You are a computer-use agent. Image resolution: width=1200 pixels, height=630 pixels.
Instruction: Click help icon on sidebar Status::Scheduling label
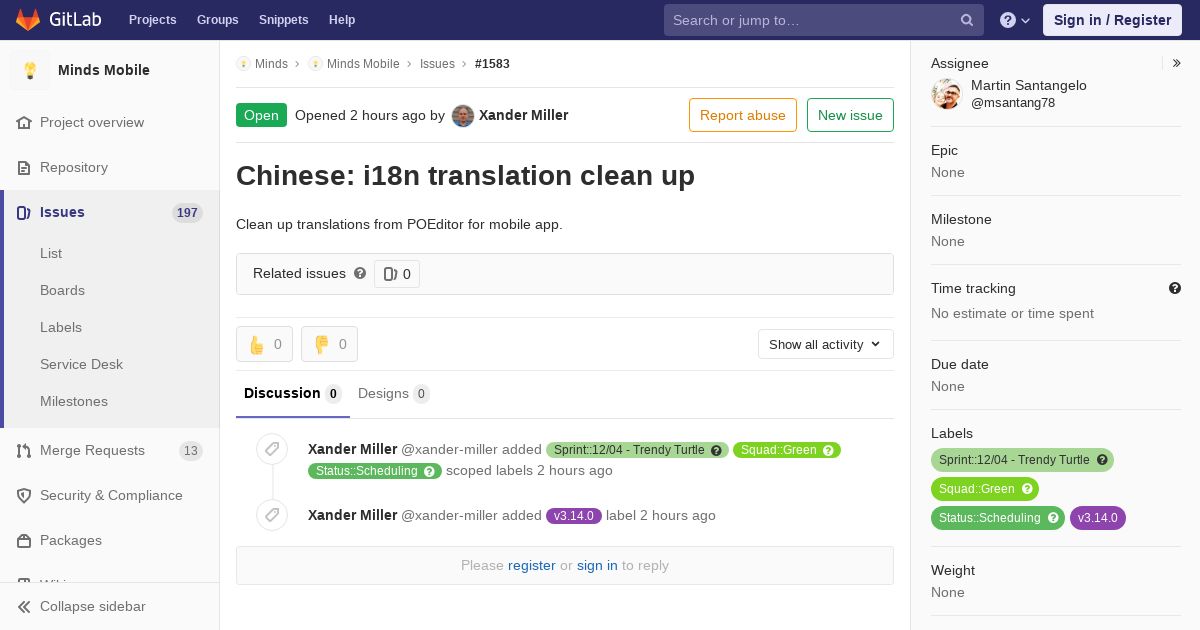1053,518
